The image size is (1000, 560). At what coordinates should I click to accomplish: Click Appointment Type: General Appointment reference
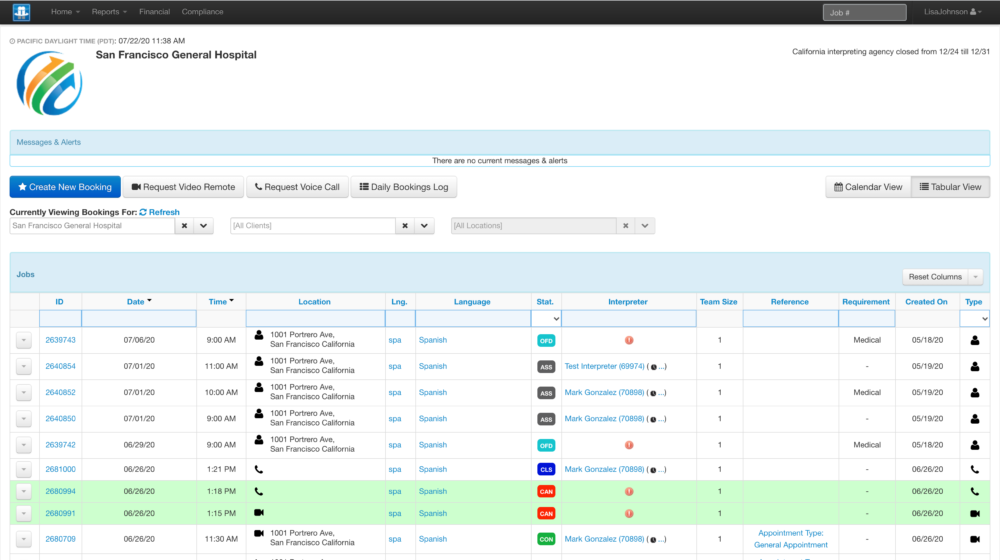790,539
